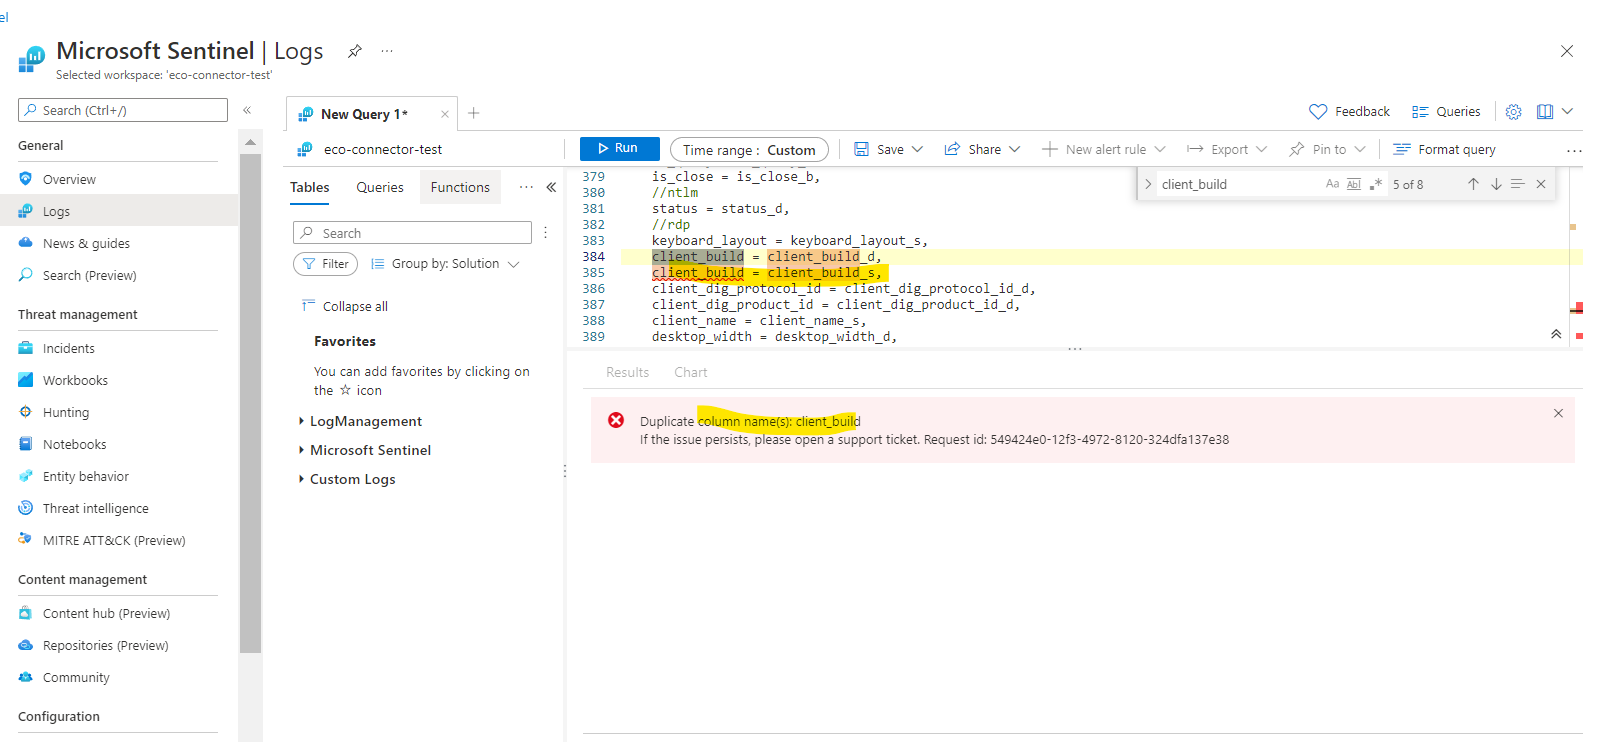
Task: Open the Queries gallery button
Action: [x=1446, y=111]
